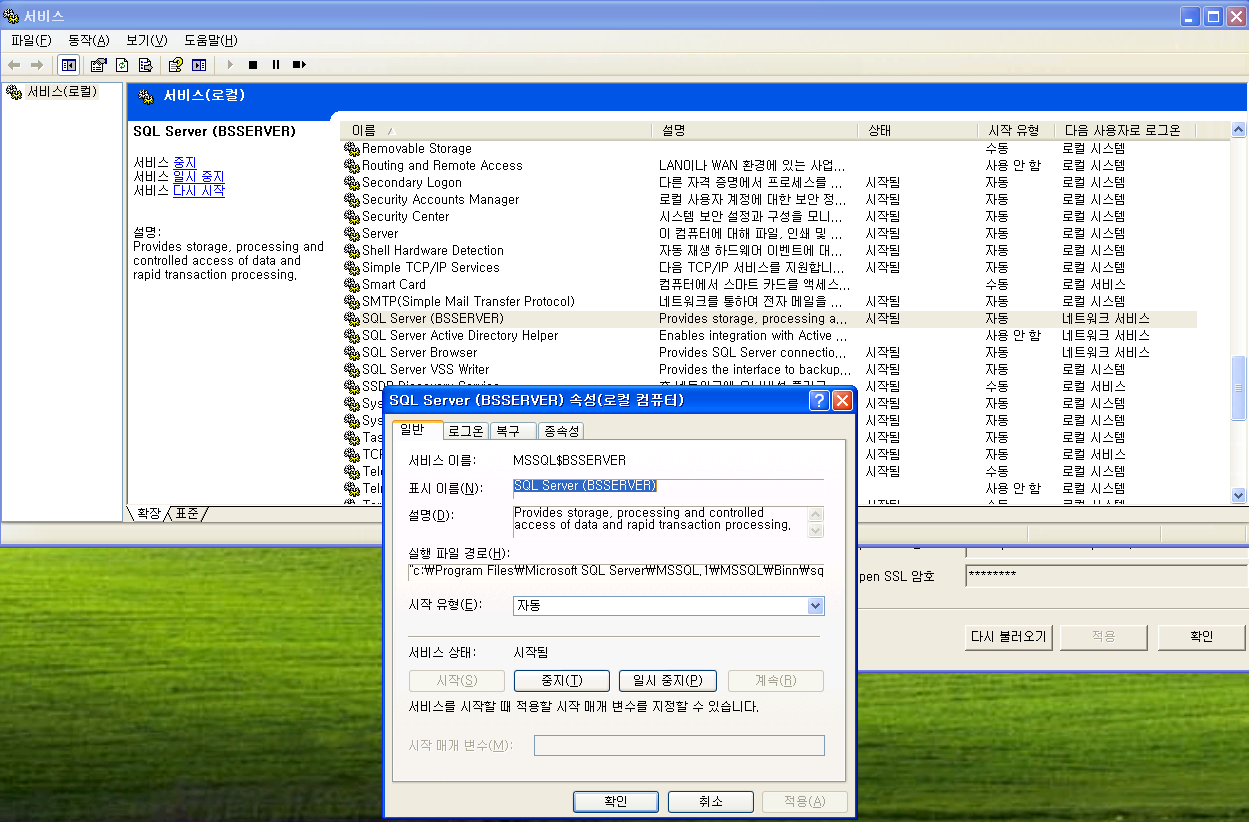Screen dimensions: 1249x822
Task: Click the header icon beside 서비스(로컬) title
Action: tap(147, 96)
